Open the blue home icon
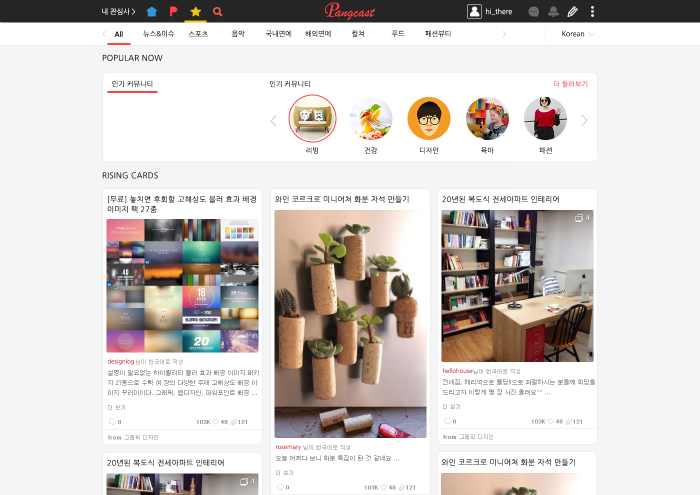The height and width of the screenshot is (495, 700). click(x=152, y=12)
